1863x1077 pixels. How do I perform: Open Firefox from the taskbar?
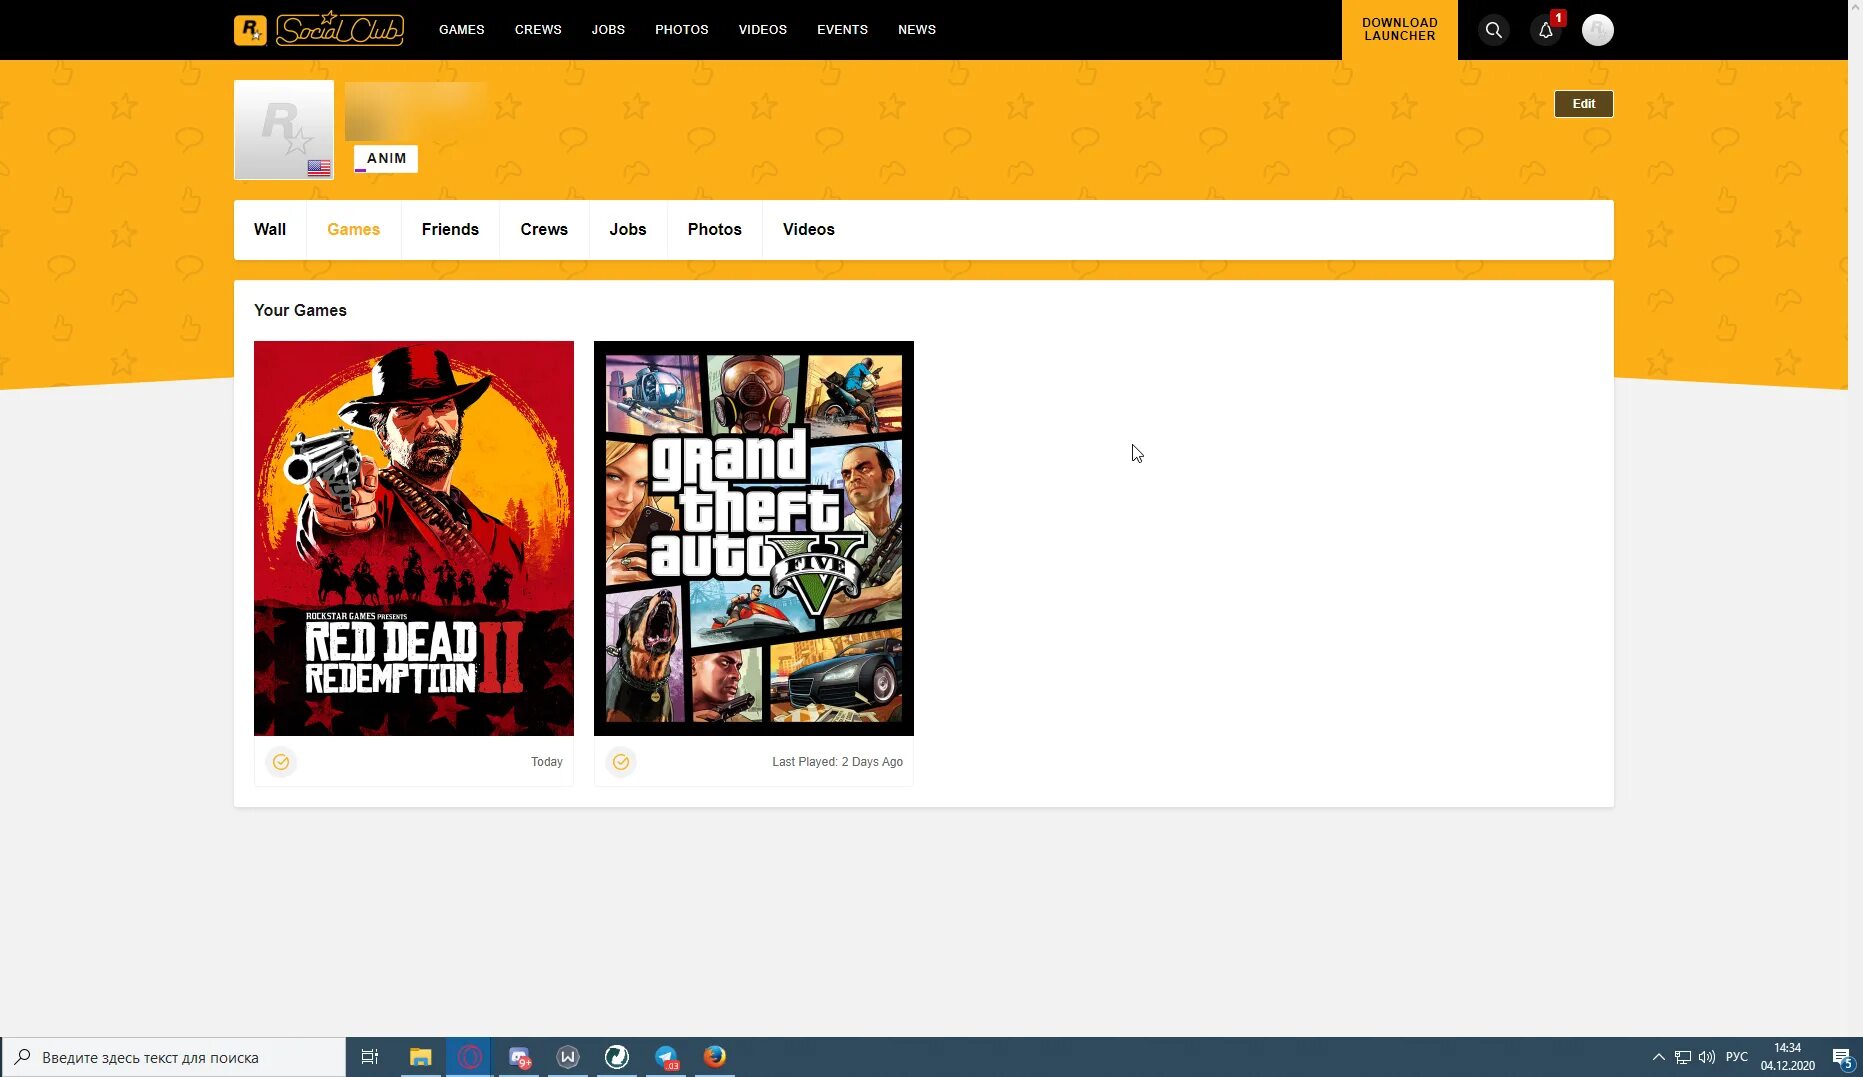tap(715, 1057)
